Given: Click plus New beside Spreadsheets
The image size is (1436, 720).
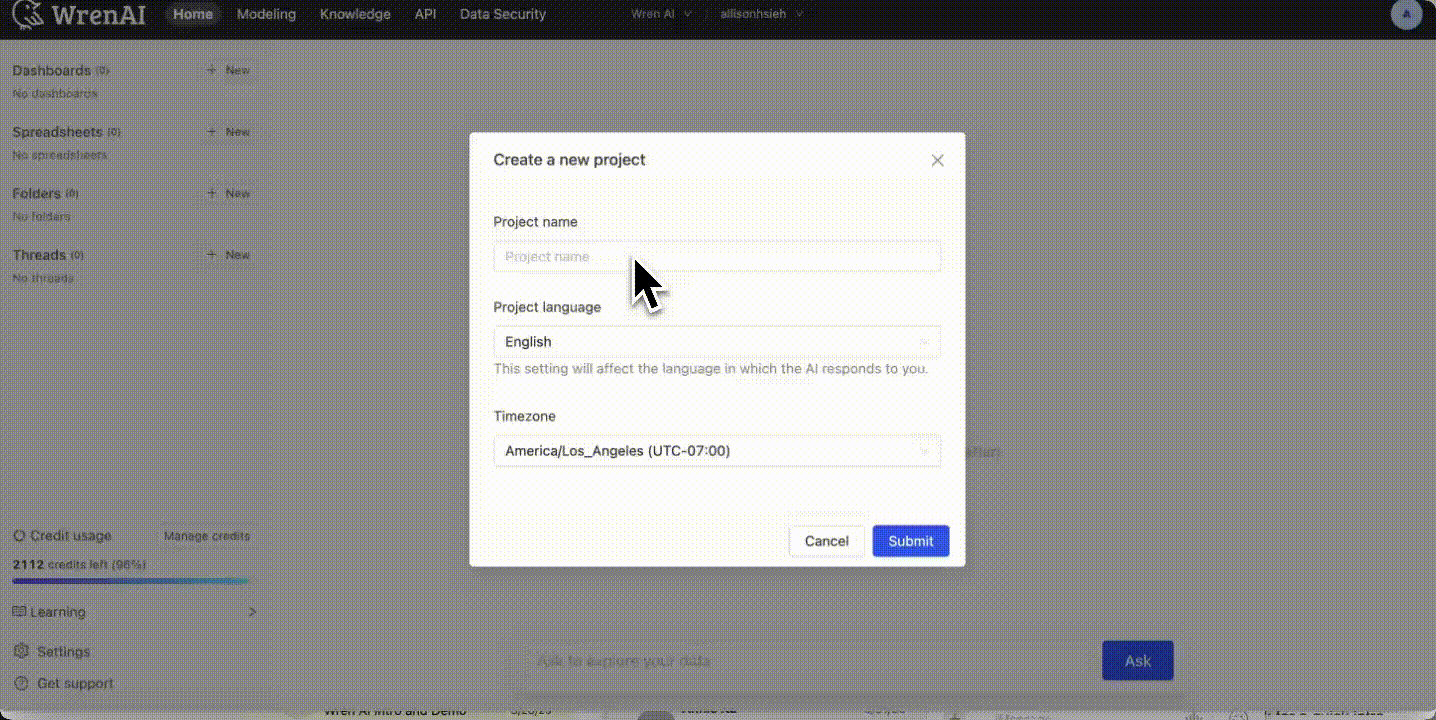Looking at the screenshot, I should pos(228,132).
